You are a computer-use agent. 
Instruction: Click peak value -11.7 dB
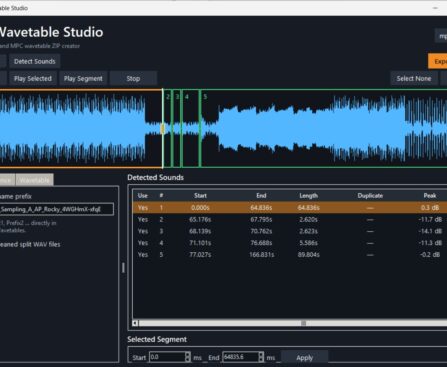430,219
